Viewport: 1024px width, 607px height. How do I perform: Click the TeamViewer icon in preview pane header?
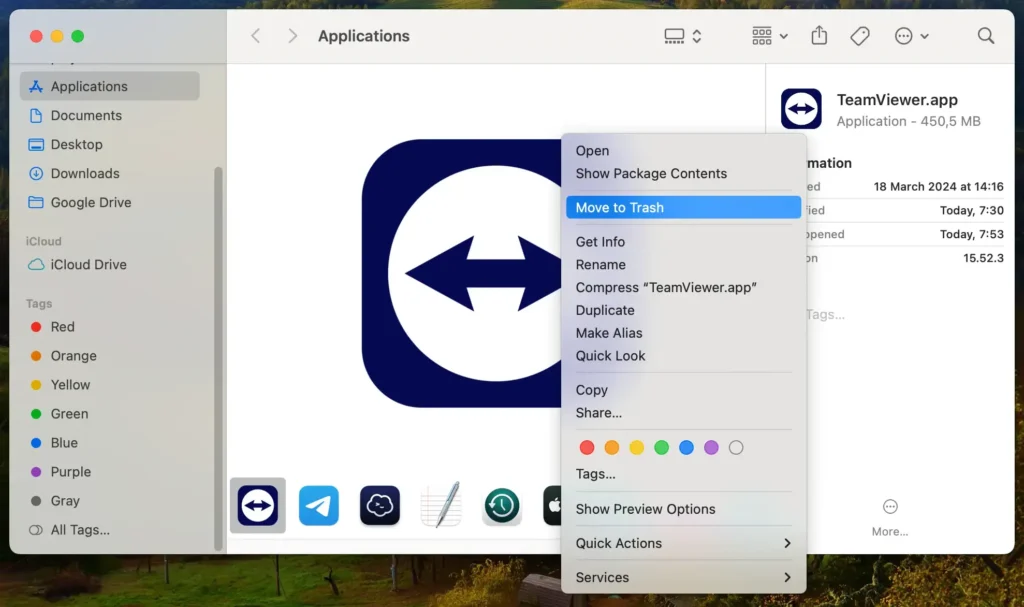click(x=801, y=108)
